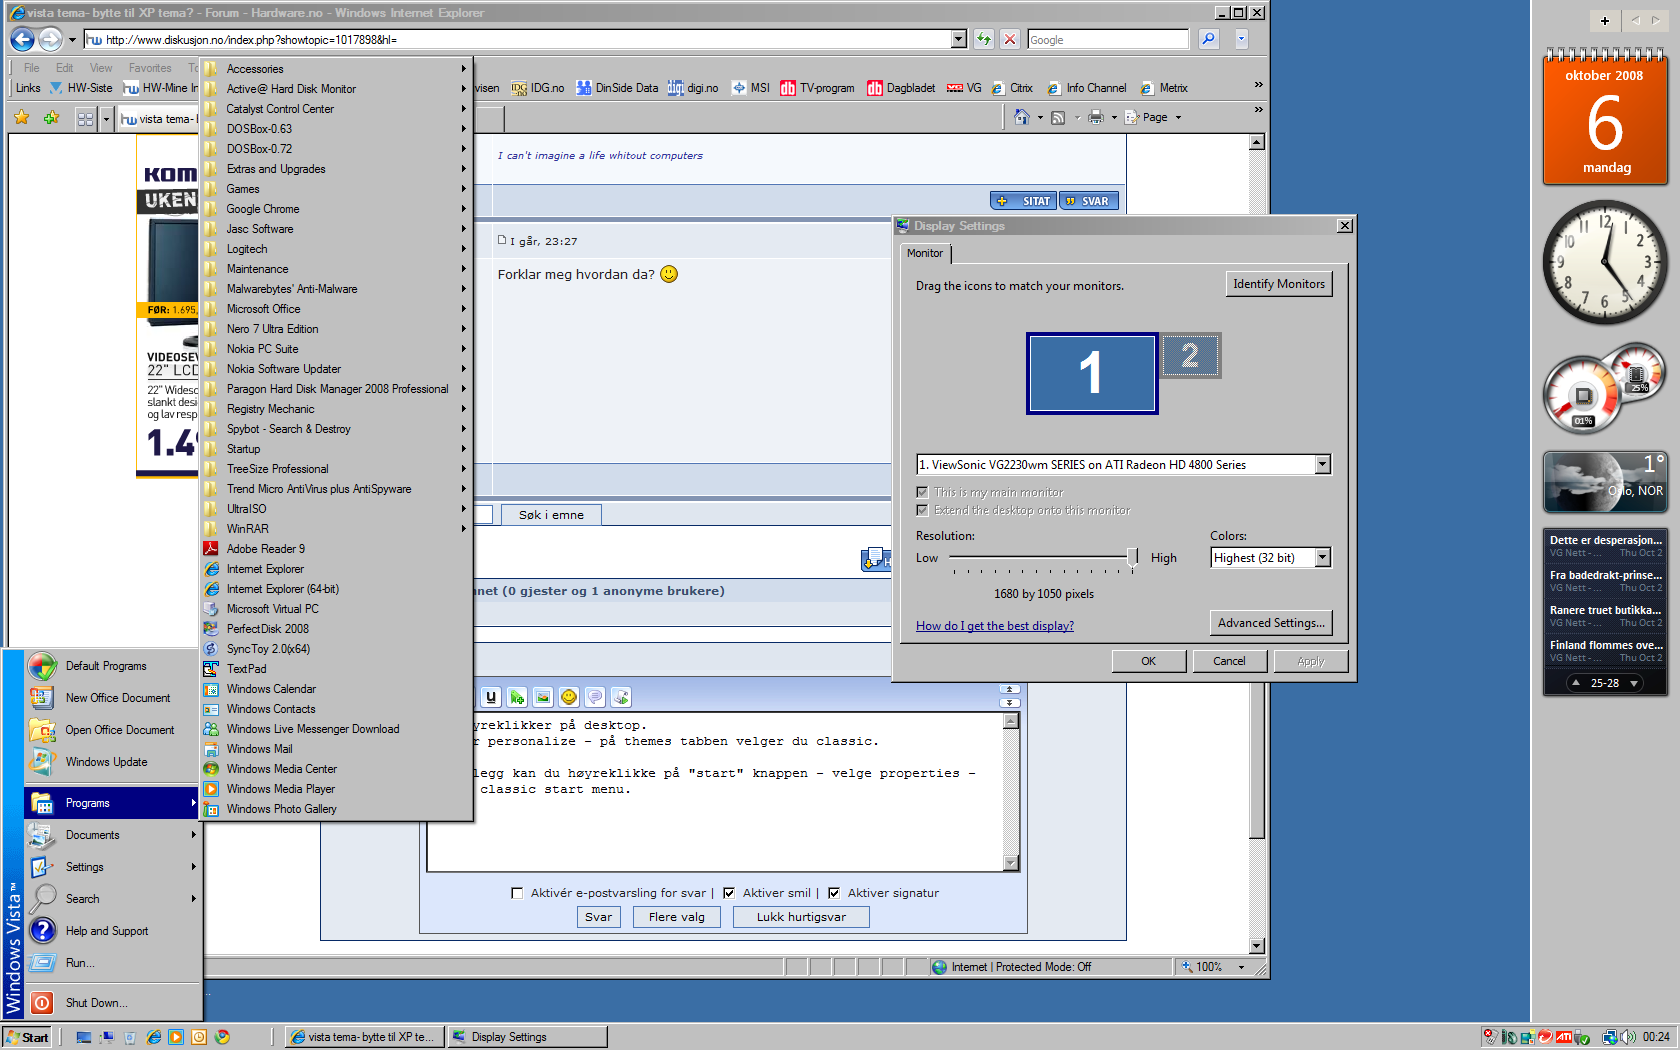Click the IE stop loading red X
This screenshot has width=1680, height=1050.
point(1010,39)
